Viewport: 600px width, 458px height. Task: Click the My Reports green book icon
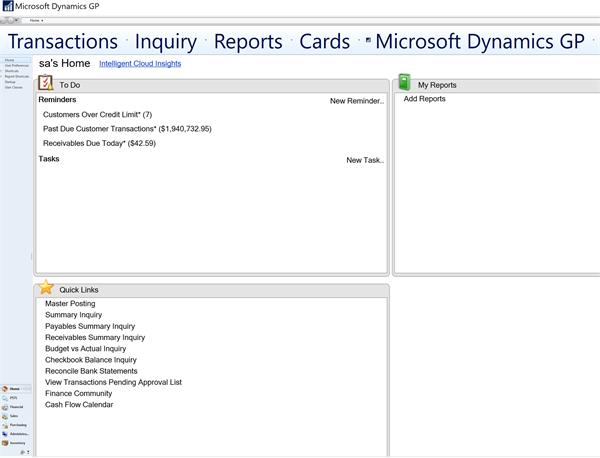click(404, 82)
